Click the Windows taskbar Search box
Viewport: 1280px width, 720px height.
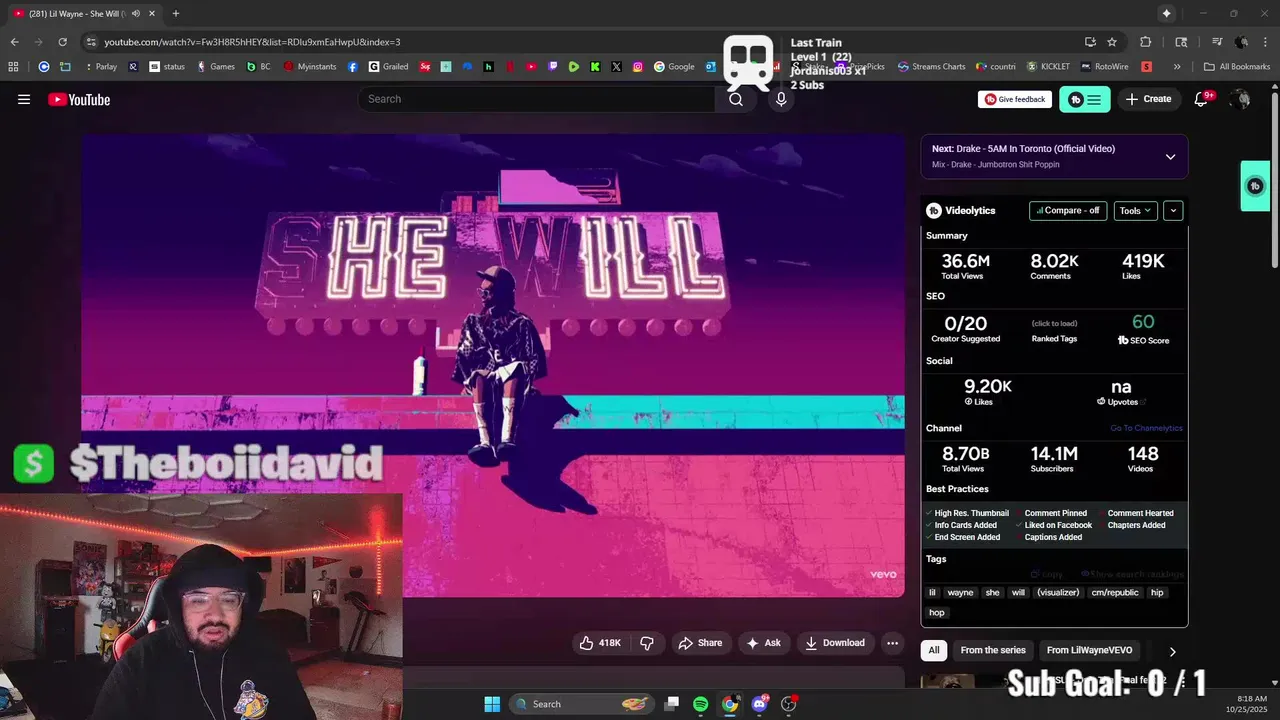coord(583,704)
